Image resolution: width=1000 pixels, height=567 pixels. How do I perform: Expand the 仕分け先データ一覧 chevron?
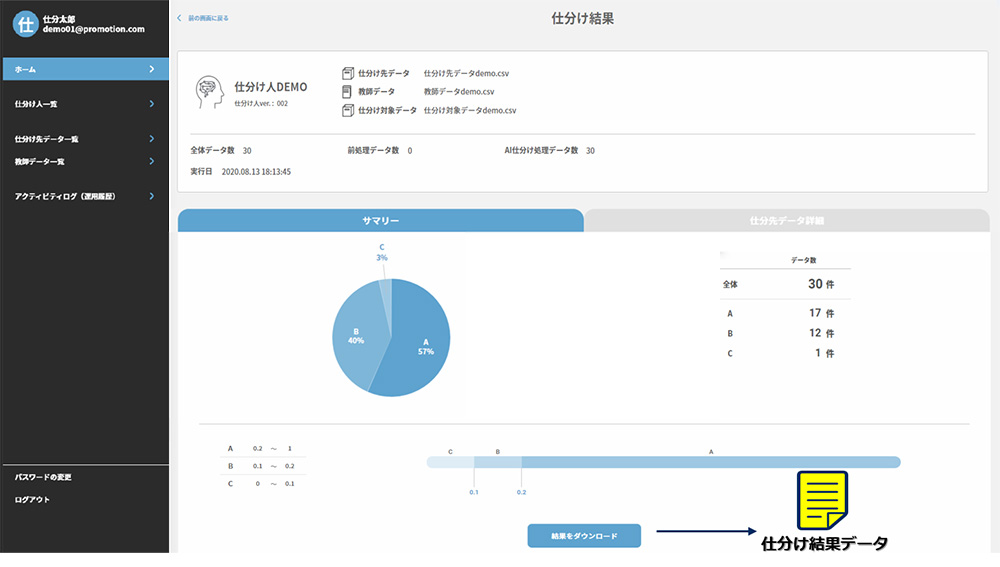(x=151, y=139)
